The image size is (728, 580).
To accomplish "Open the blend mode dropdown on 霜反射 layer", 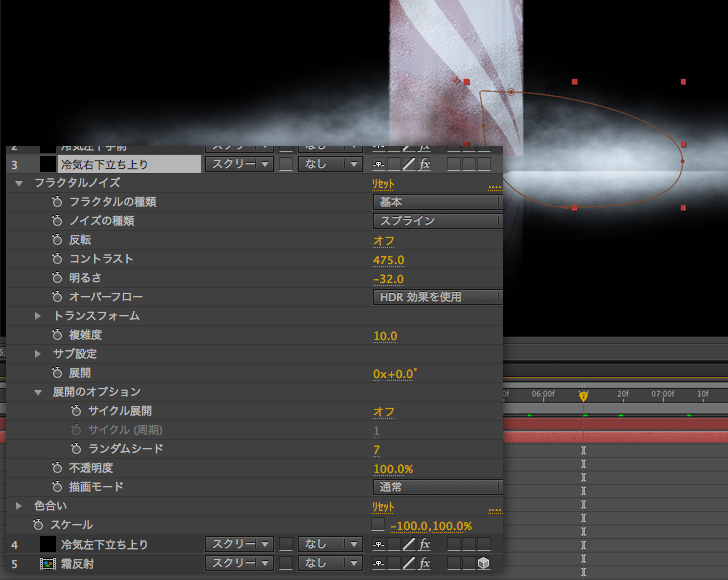I will click(238, 564).
